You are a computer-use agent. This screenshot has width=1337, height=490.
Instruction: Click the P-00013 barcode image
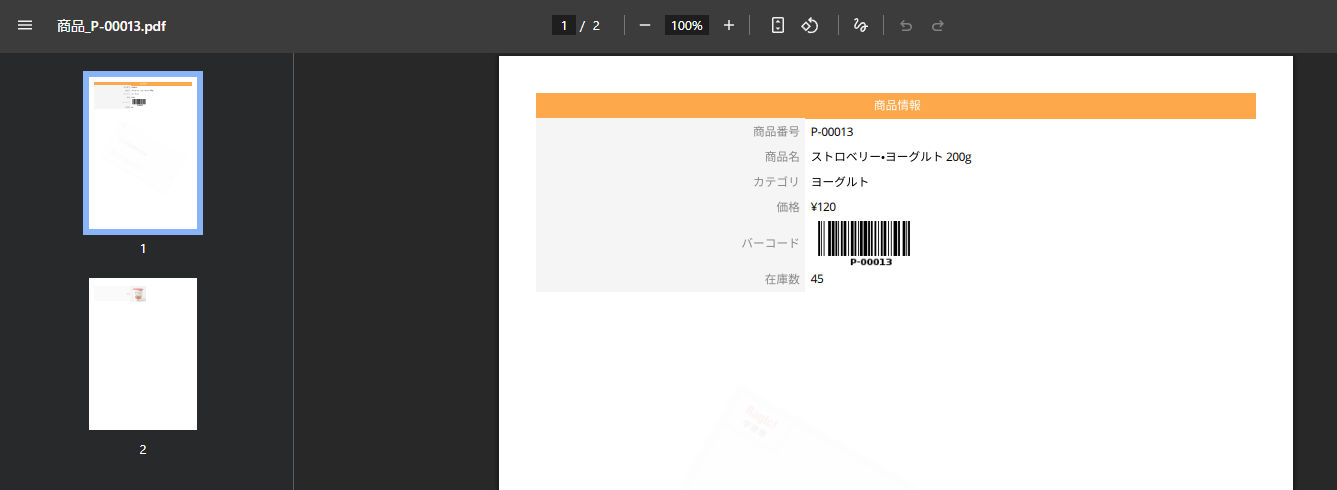pos(864,243)
